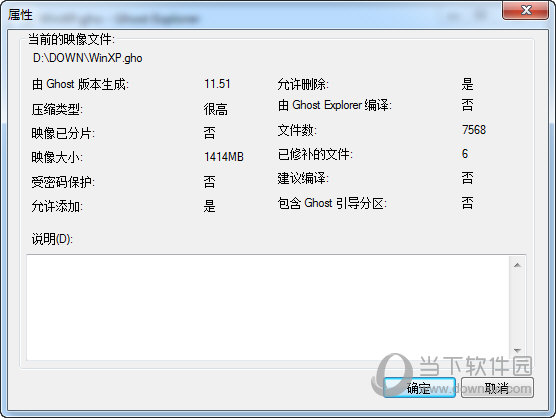Click the 当前的映像文件 group heading
556x418 pixels.
[x=71, y=39]
